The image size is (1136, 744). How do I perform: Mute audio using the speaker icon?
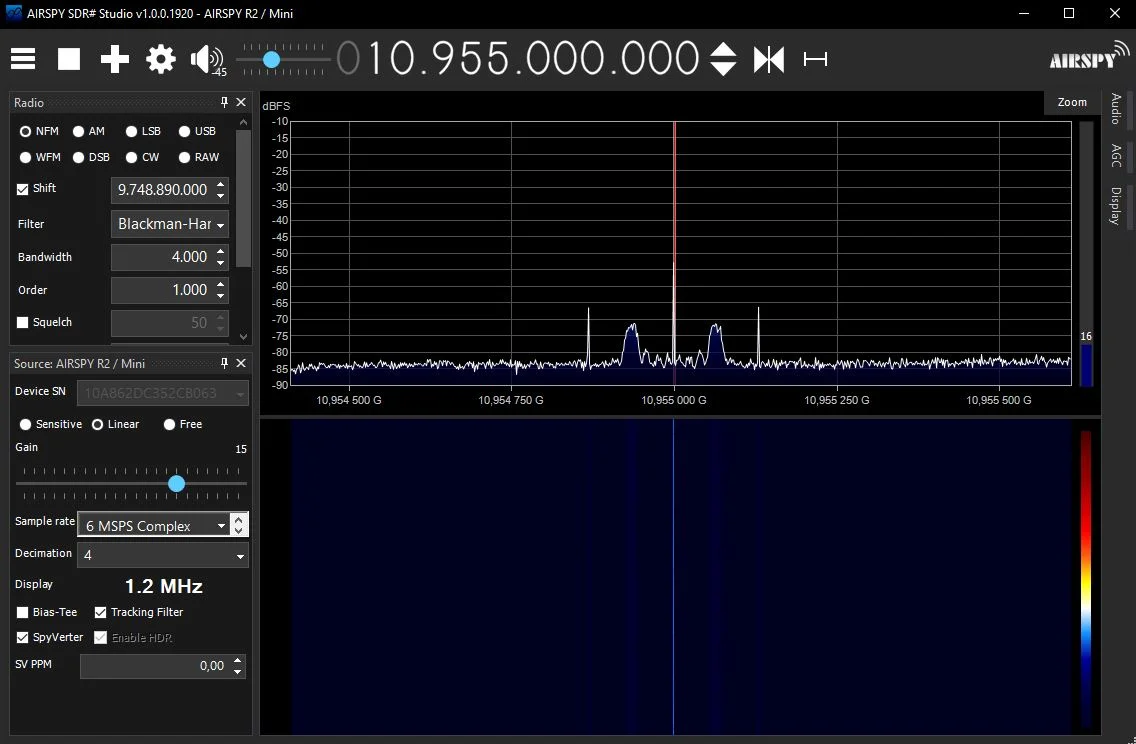(x=206, y=59)
